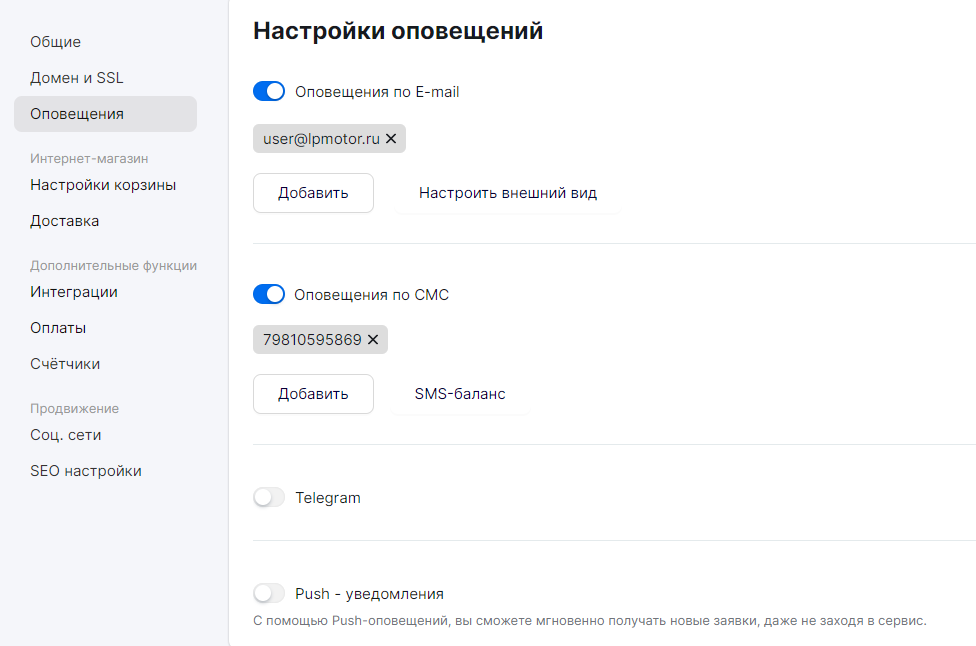Open the Оплаты section
The image size is (976, 646).
coord(58,328)
